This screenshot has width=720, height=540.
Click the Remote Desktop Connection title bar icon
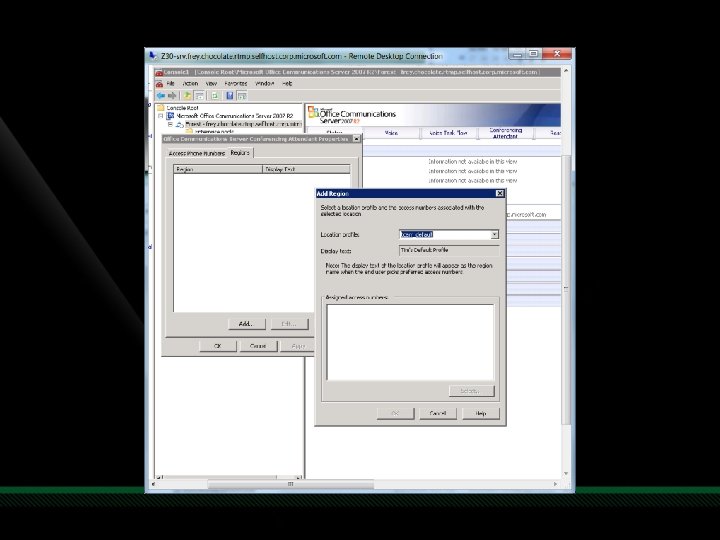click(152, 56)
